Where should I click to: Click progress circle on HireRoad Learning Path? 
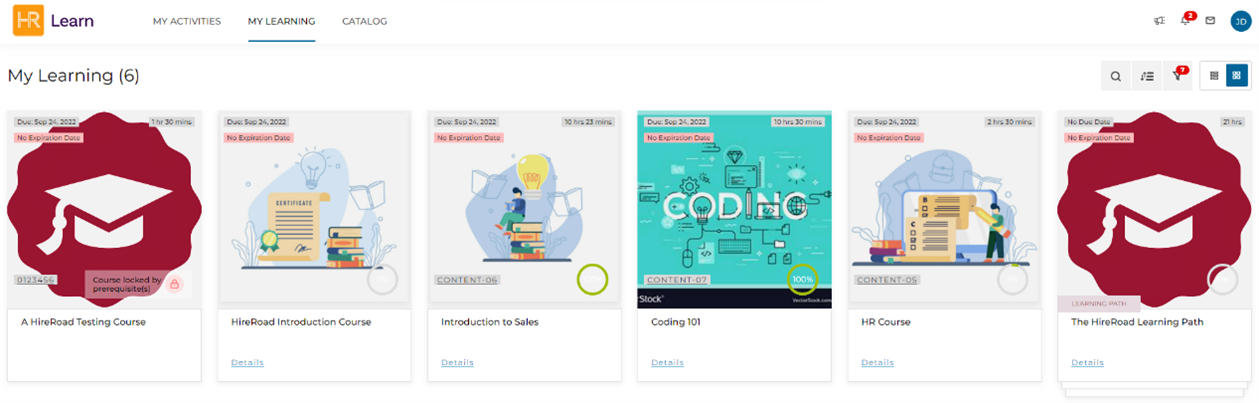click(1223, 280)
